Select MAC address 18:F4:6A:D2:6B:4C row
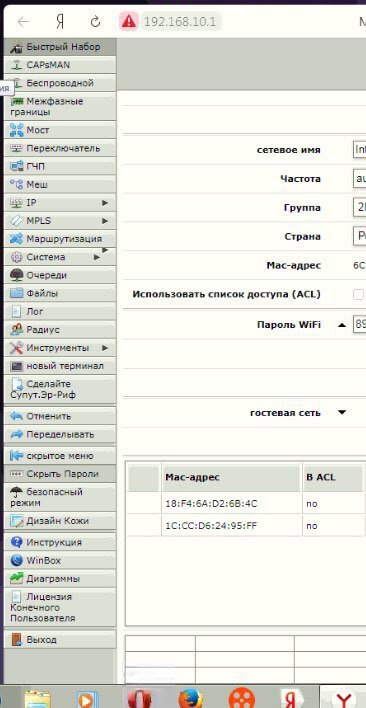Screen dimensions: 366x708 pos(246,504)
